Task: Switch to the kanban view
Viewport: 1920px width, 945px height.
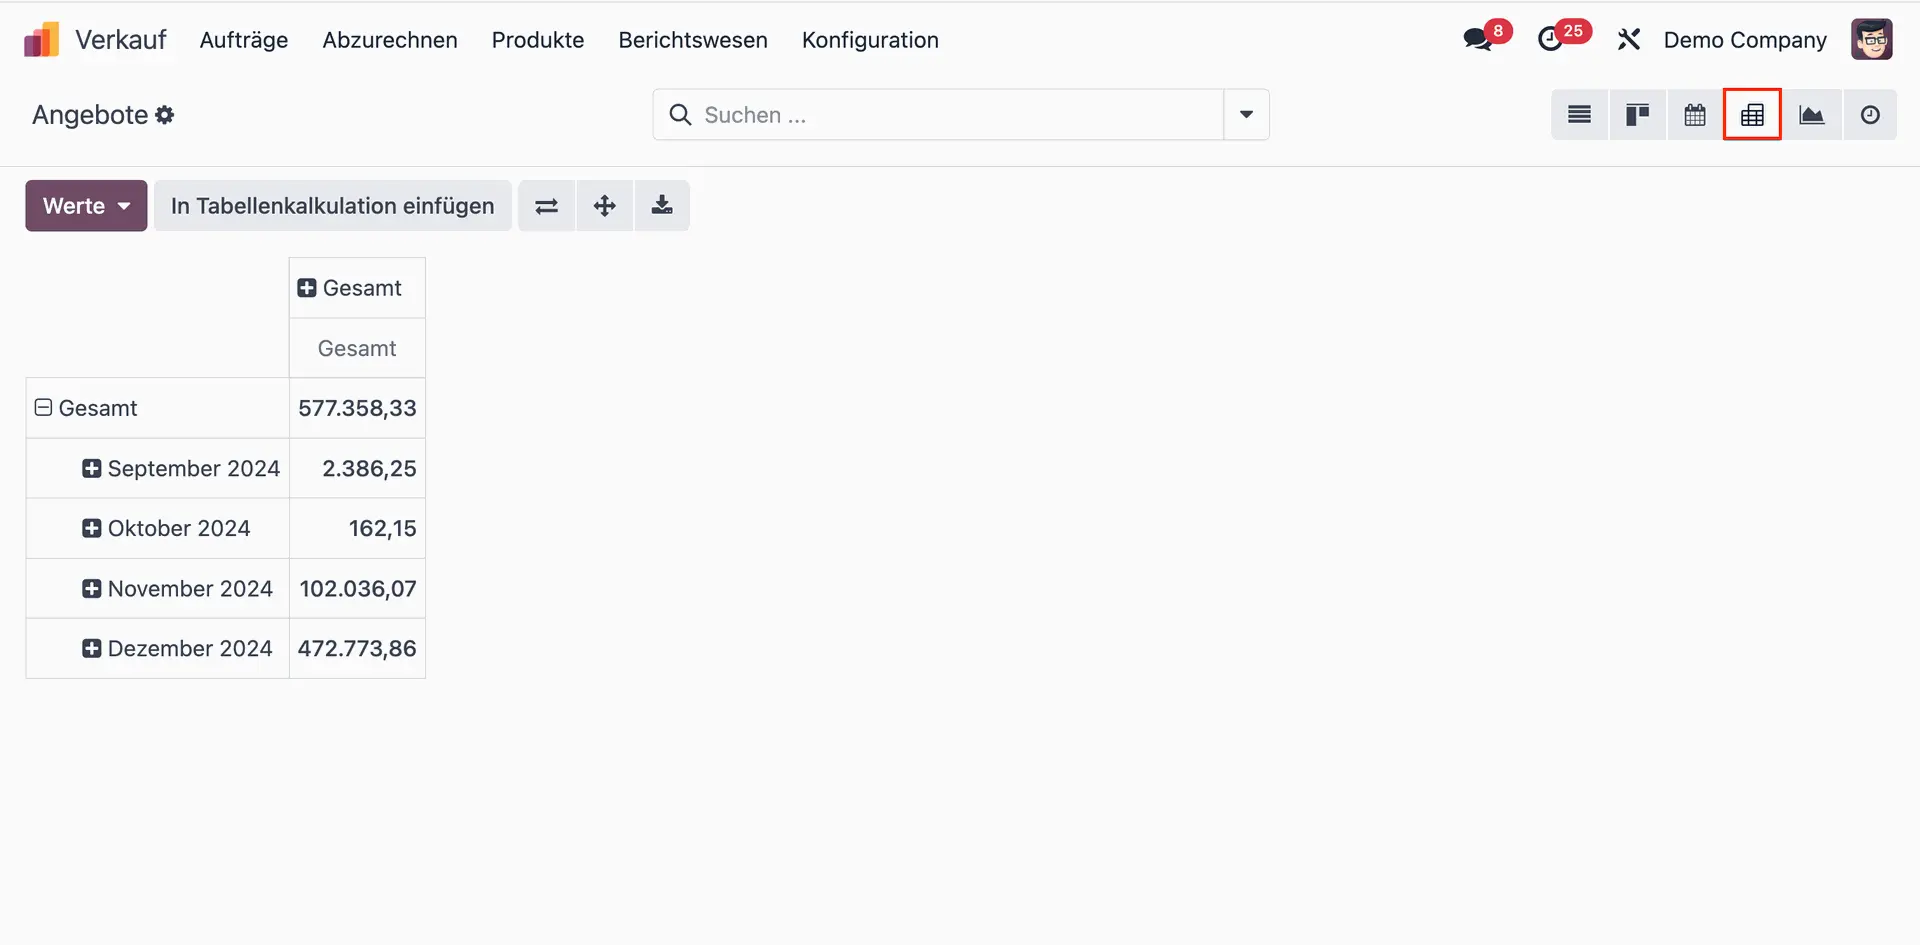Action: click(1637, 115)
